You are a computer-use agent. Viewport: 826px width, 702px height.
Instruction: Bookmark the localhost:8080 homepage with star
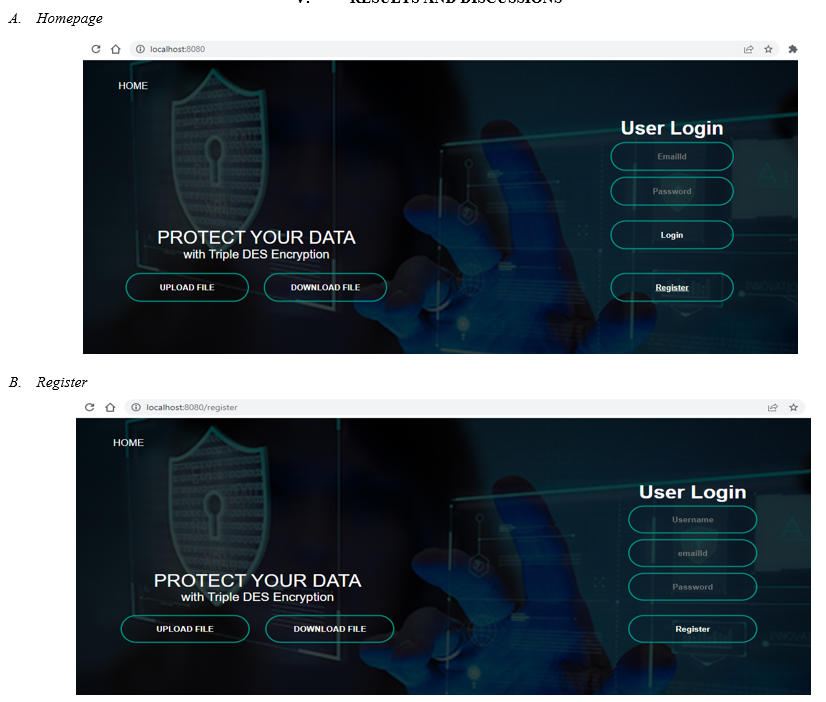pyautogui.click(x=768, y=49)
